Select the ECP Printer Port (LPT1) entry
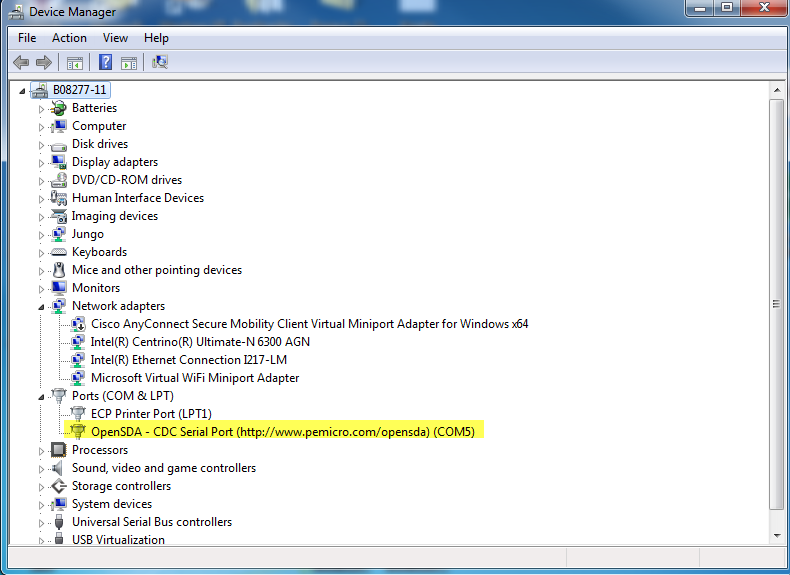This screenshot has height=575, width=790. point(151,414)
